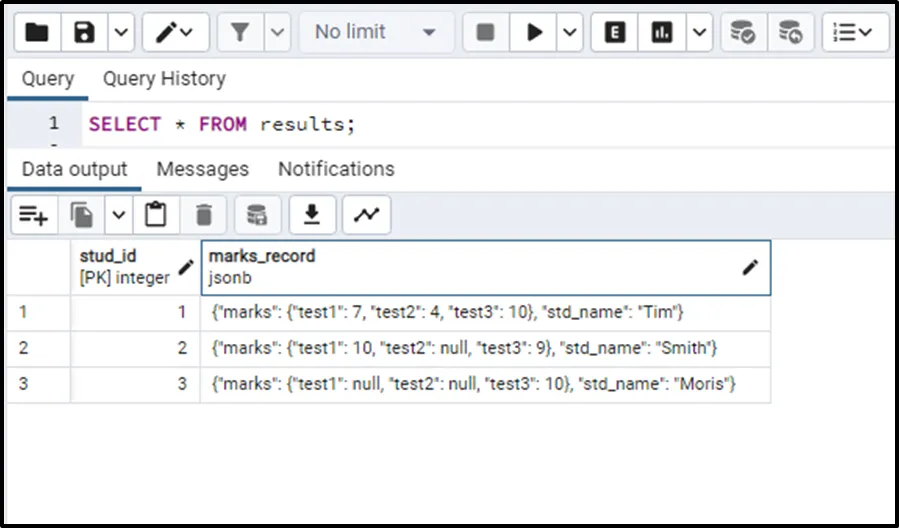
Task: Switch to the Notifications tab
Action: [x=336, y=169]
